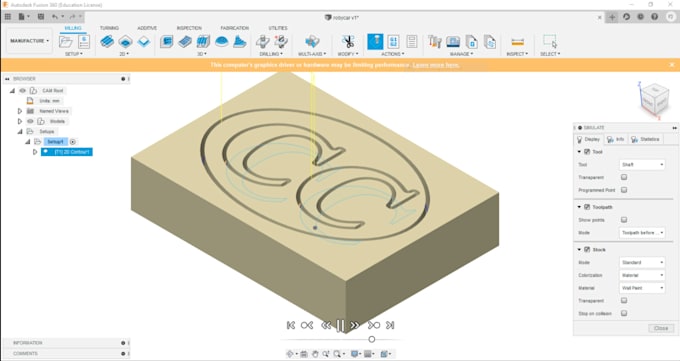
Task: Click the Save icon in the top bar
Action: coord(41,17)
